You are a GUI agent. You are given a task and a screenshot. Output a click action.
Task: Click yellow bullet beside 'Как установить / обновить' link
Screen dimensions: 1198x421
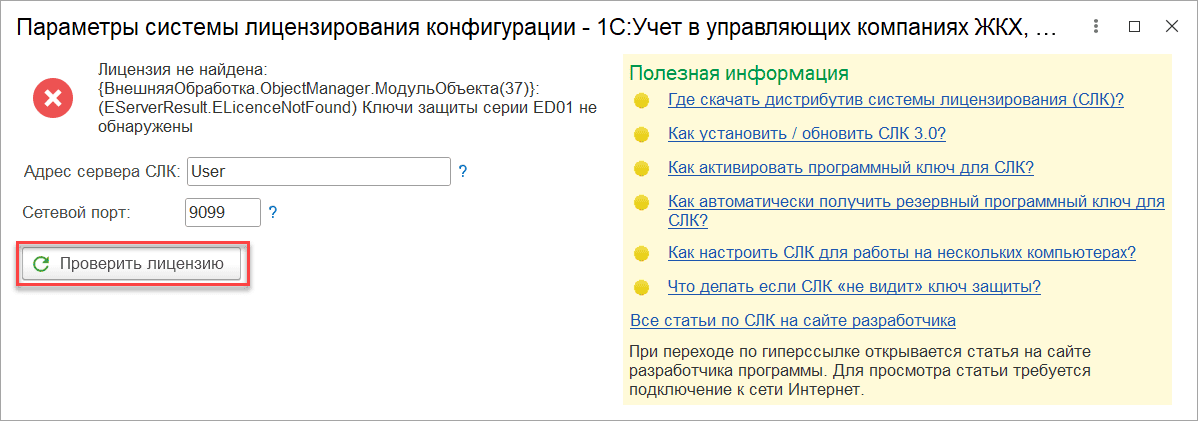(x=641, y=134)
